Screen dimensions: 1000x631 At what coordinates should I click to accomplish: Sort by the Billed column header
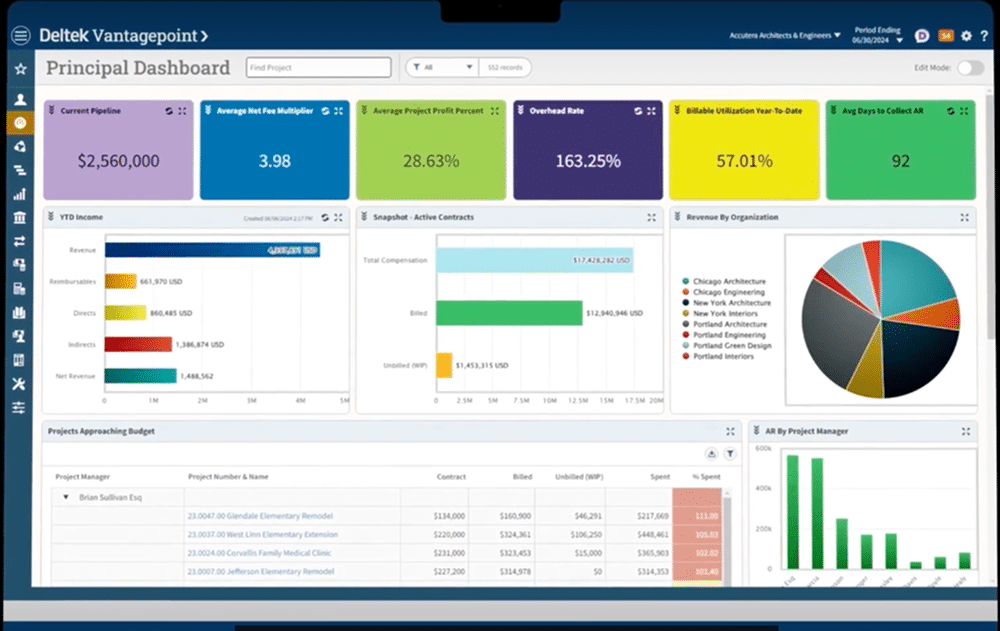coord(522,477)
